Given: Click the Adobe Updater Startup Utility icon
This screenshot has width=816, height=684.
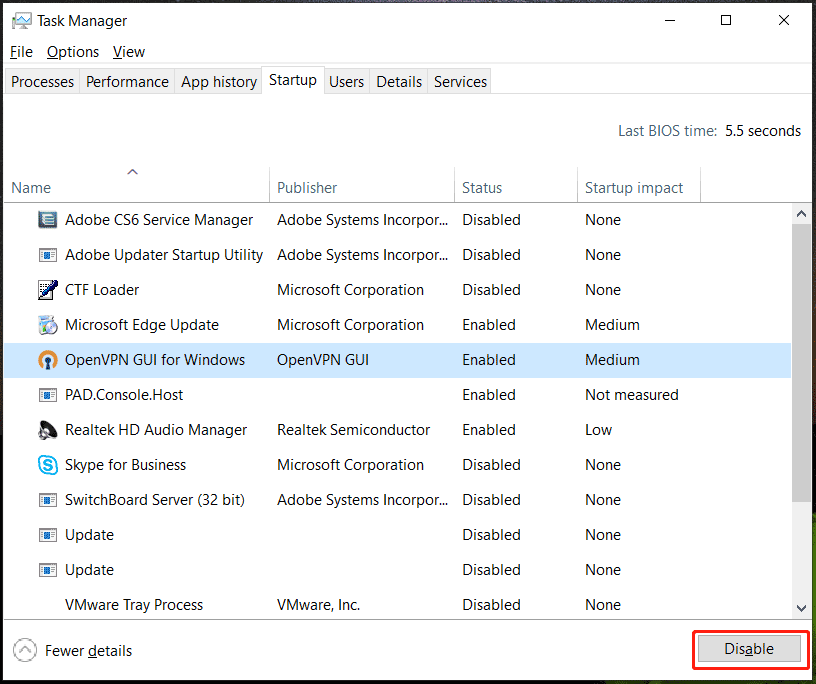Looking at the screenshot, I should [x=47, y=254].
